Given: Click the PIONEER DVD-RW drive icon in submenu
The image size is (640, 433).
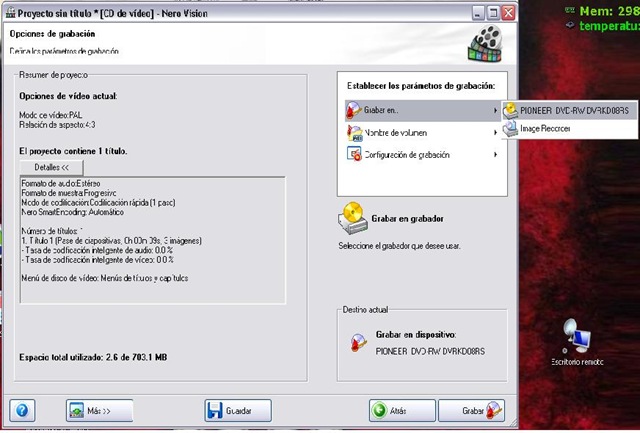Looking at the screenshot, I should 510,111.
